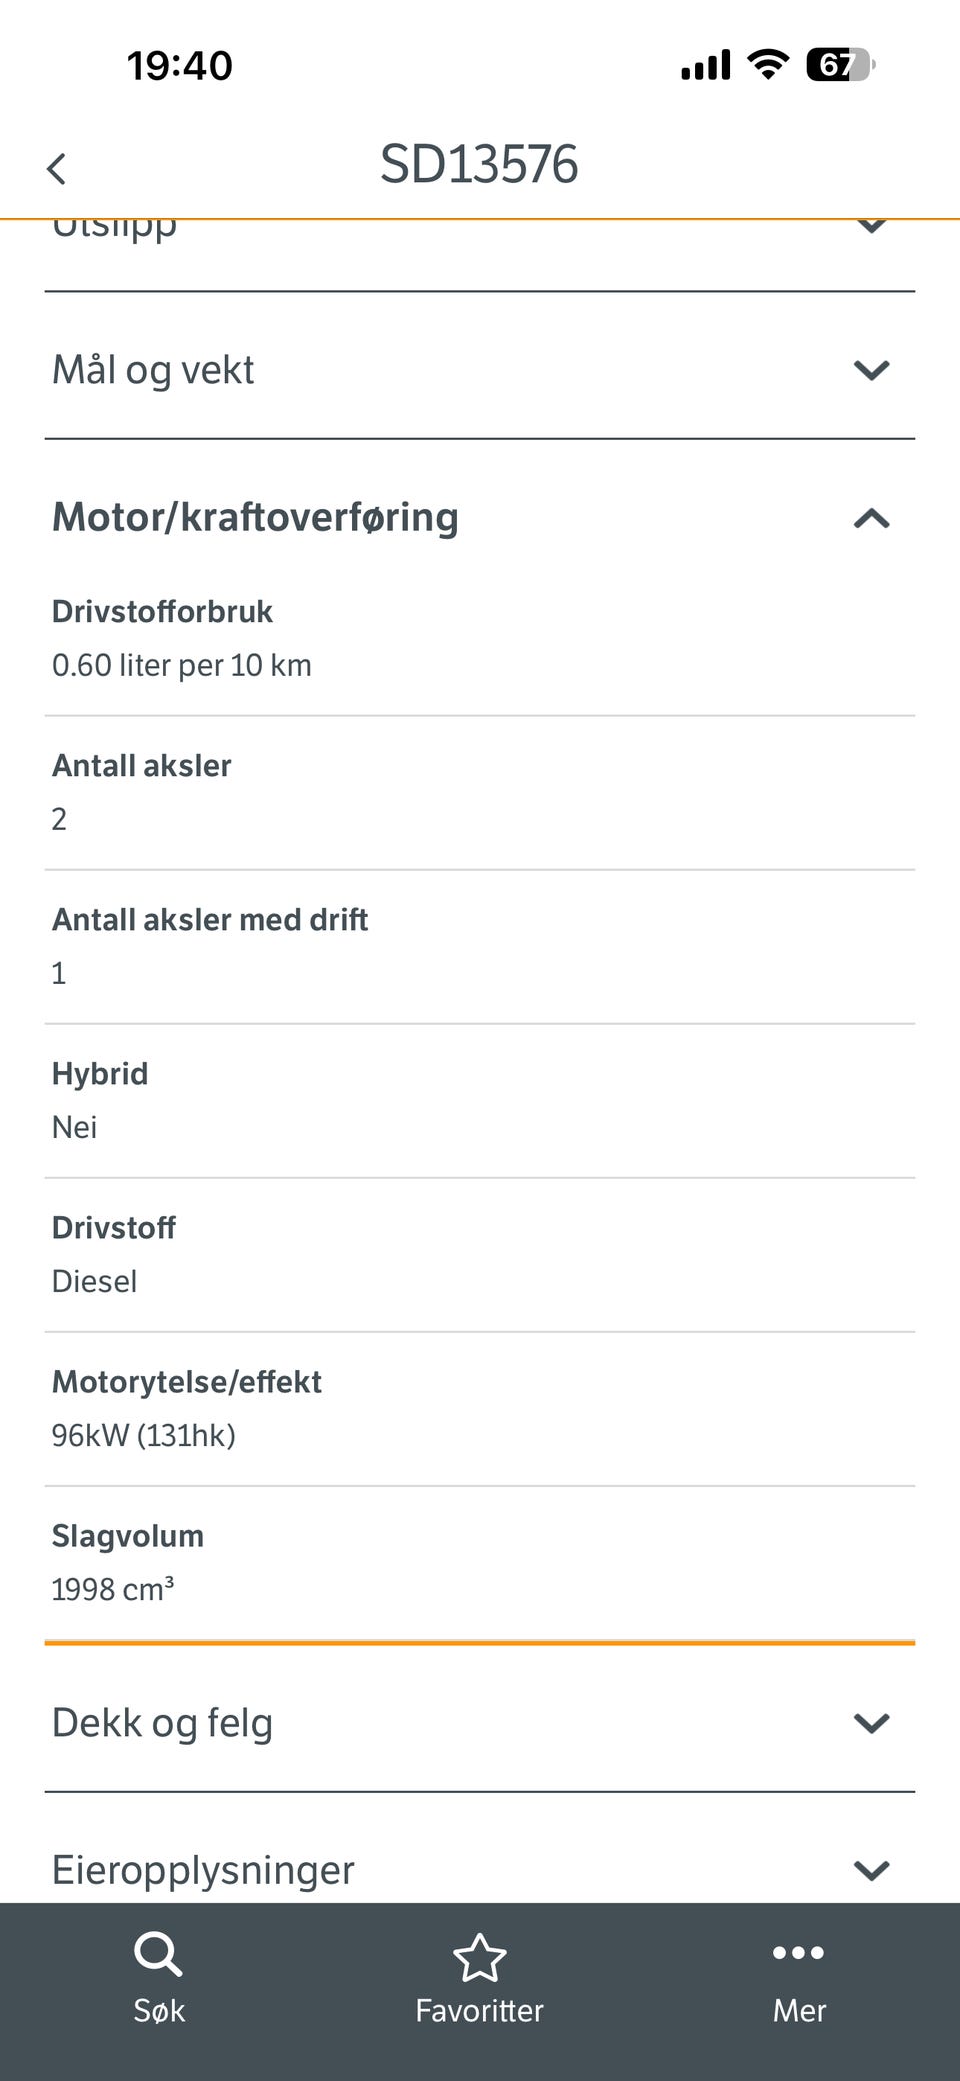Image resolution: width=960 pixels, height=2081 pixels.
Task: Expand the Mål og vekt chevron
Action: point(871,370)
